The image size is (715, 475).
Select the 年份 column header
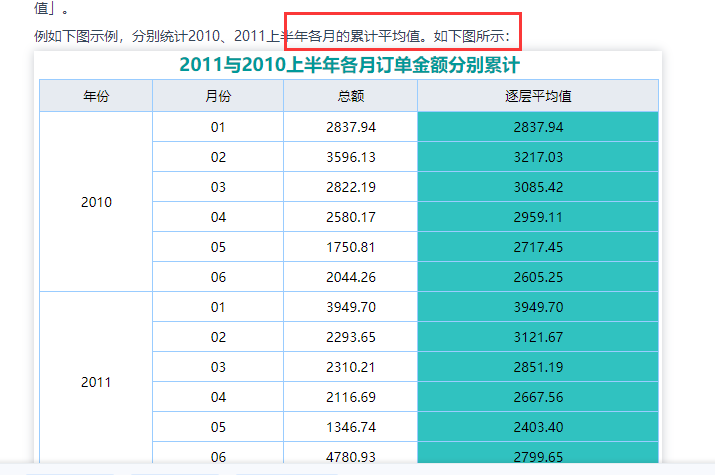96,96
